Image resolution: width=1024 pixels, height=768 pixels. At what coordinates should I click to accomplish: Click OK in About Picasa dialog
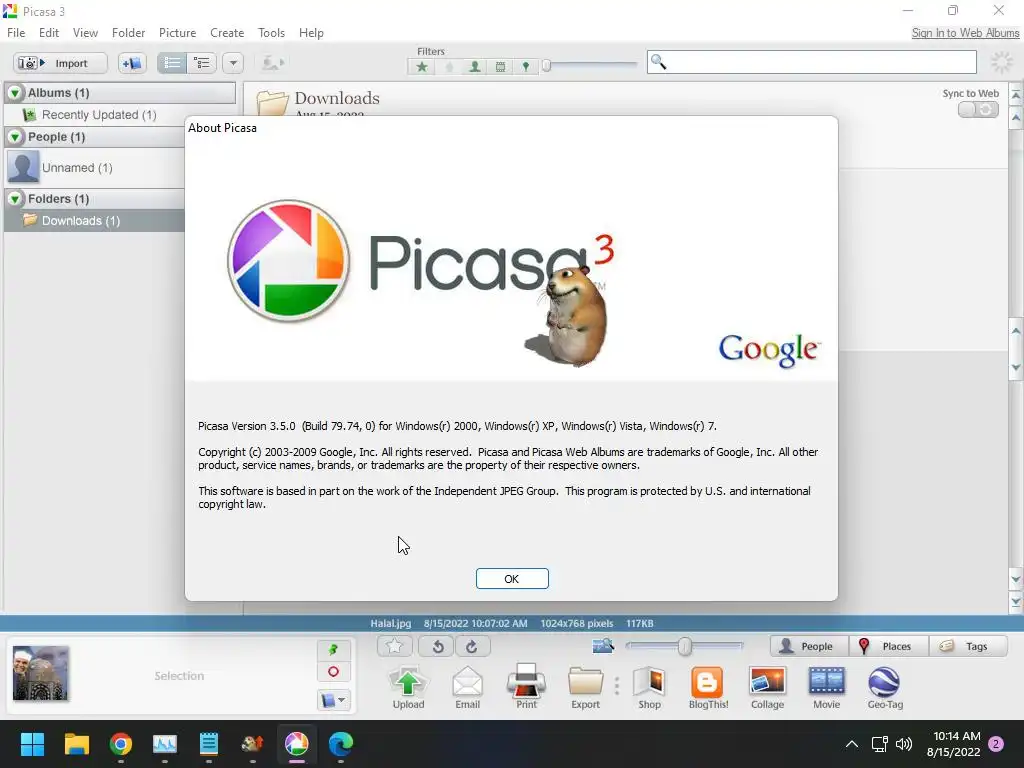click(x=512, y=579)
